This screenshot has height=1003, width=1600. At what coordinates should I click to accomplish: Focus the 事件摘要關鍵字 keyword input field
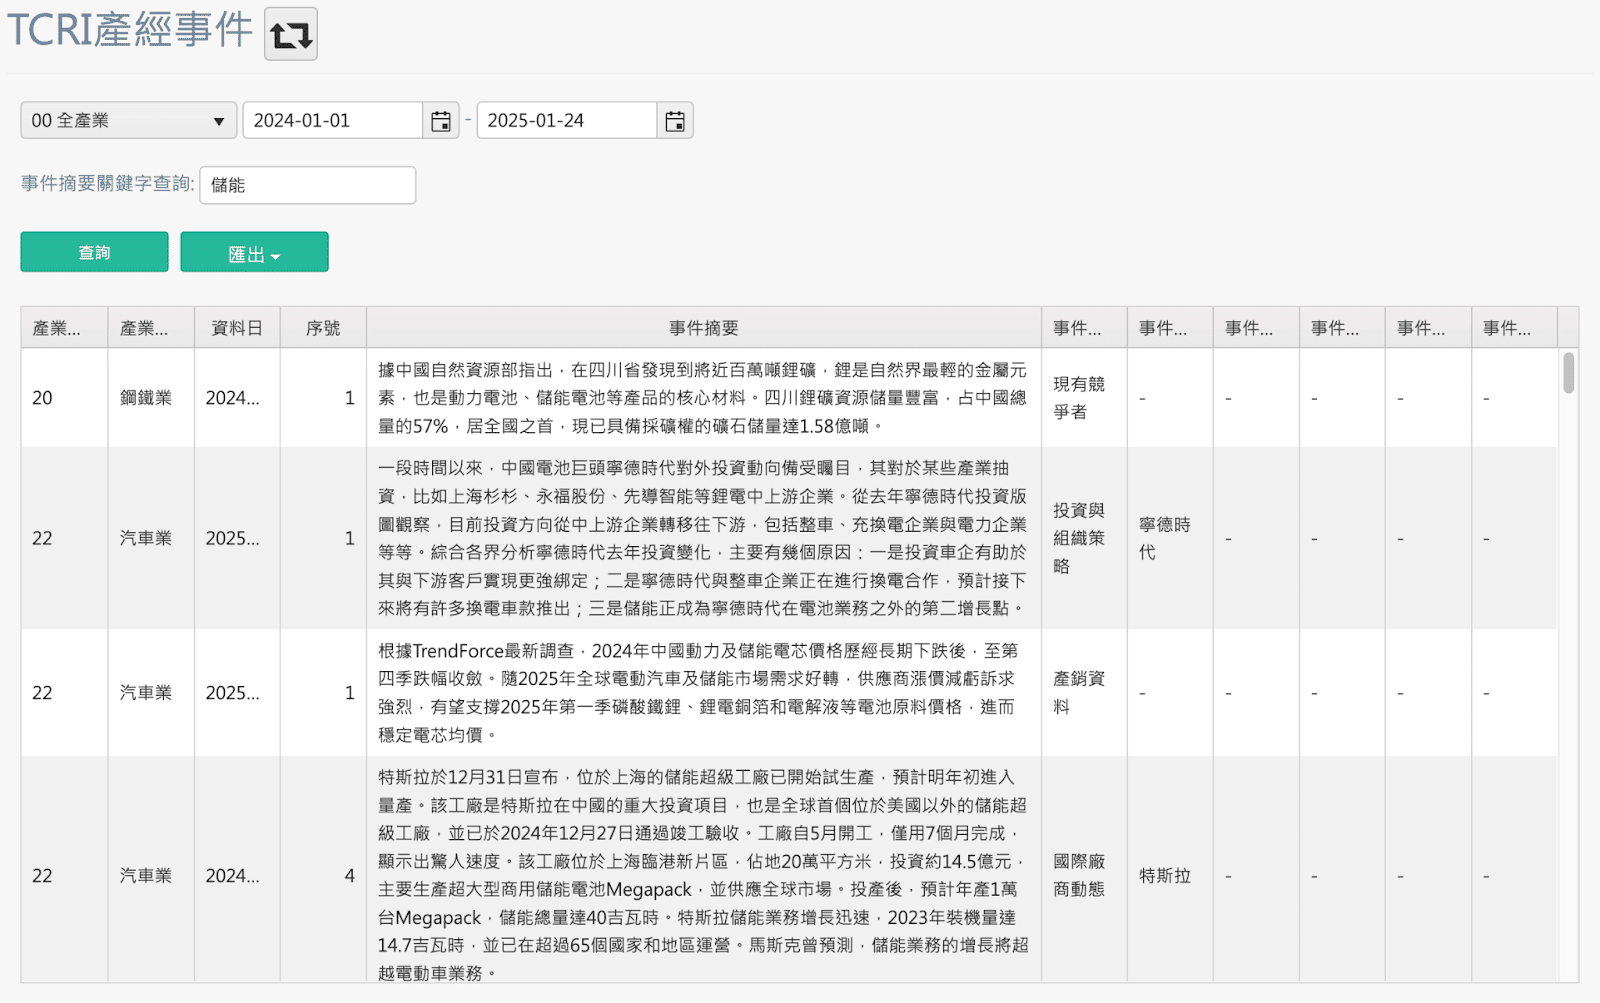[307, 186]
